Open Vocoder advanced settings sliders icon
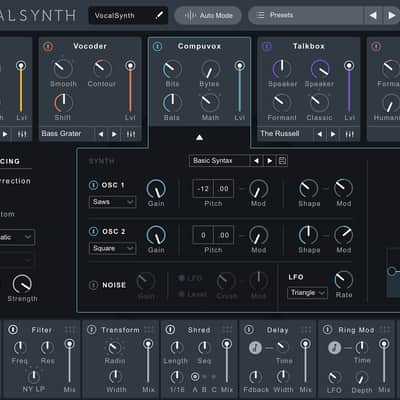 coord(131,134)
